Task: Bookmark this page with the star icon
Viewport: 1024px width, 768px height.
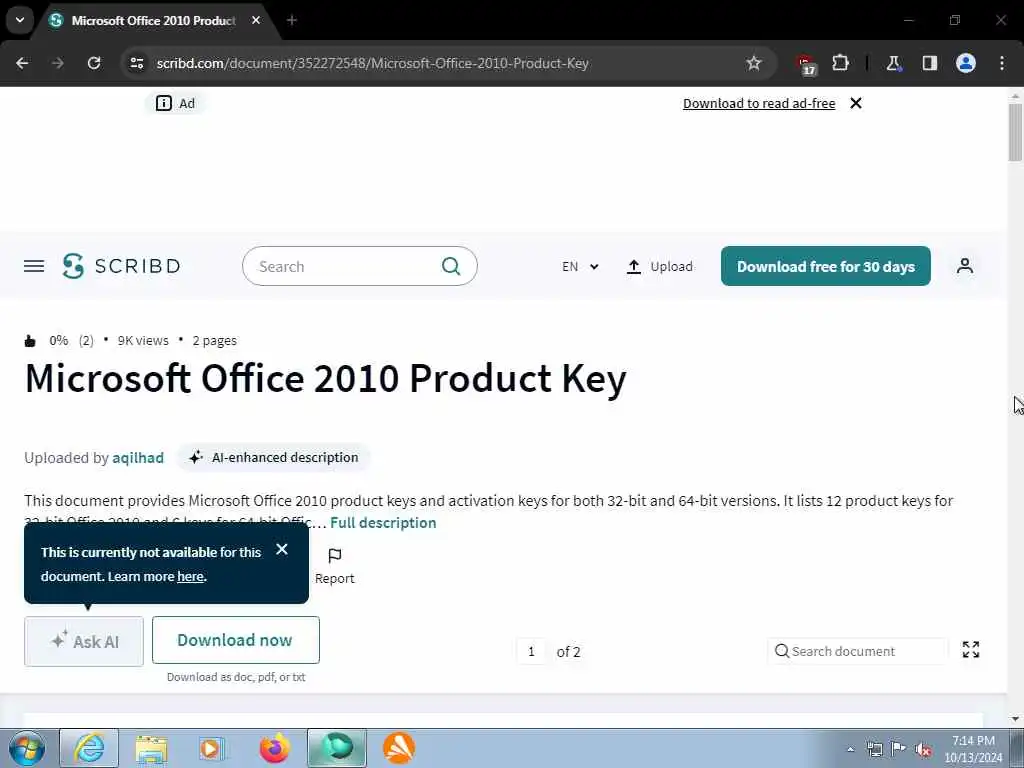Action: (x=754, y=63)
